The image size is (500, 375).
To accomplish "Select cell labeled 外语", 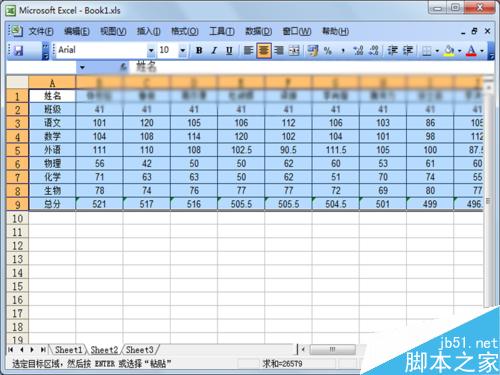I will 52,150.
